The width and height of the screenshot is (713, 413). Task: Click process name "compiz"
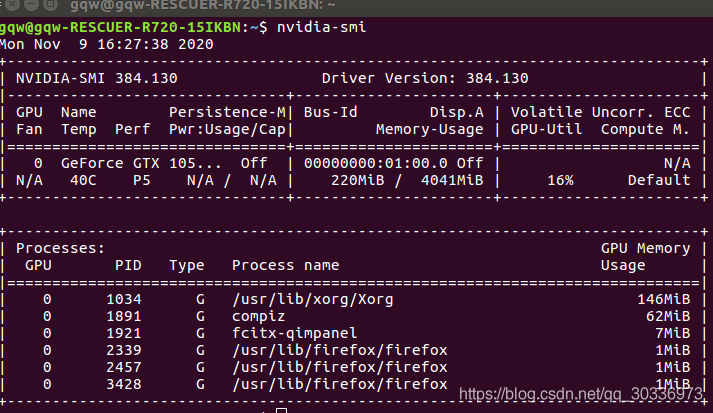pos(259,317)
